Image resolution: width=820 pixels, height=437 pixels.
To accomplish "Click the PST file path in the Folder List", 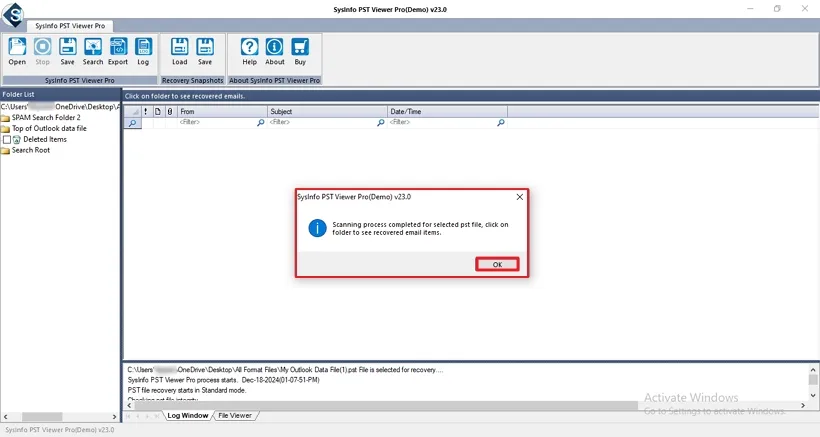I will pos(60,107).
